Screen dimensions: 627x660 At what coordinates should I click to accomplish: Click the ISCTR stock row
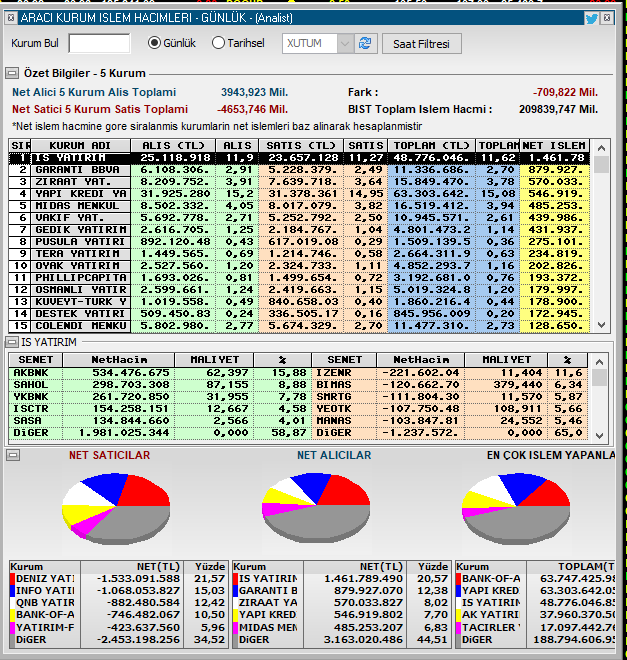(x=160, y=409)
